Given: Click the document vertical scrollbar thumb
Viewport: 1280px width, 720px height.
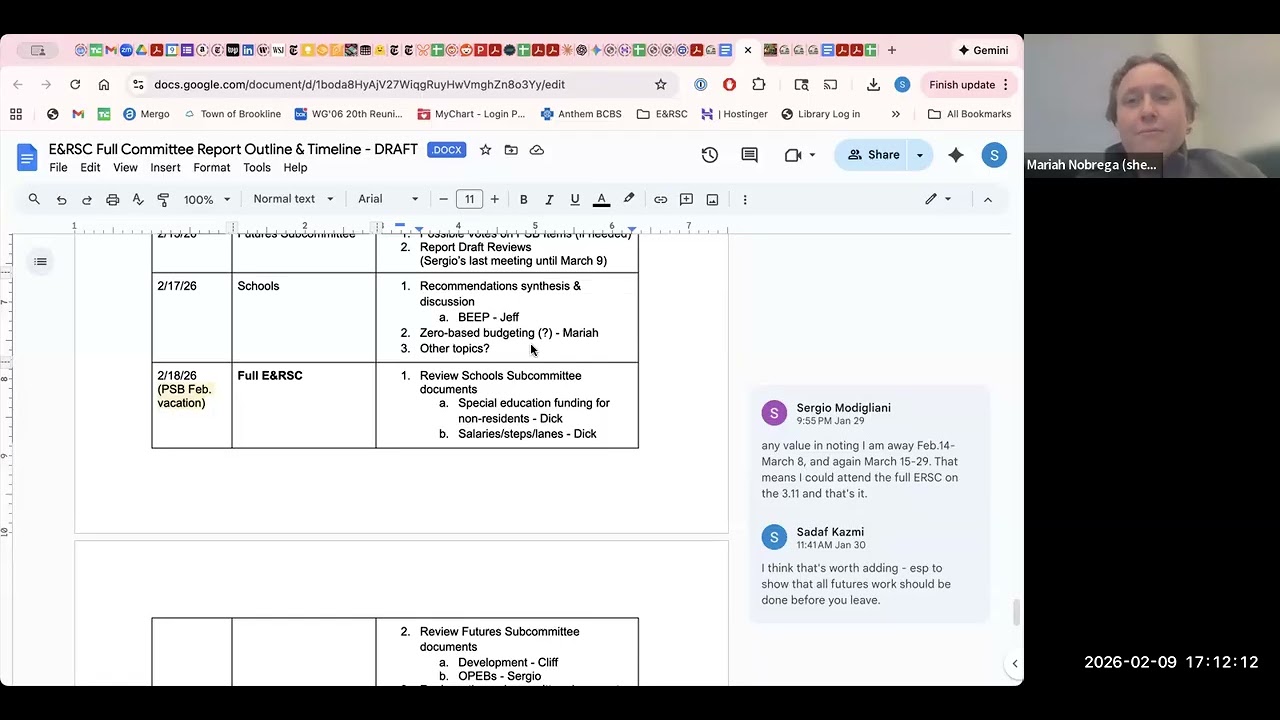Looking at the screenshot, I should click(x=1017, y=612).
